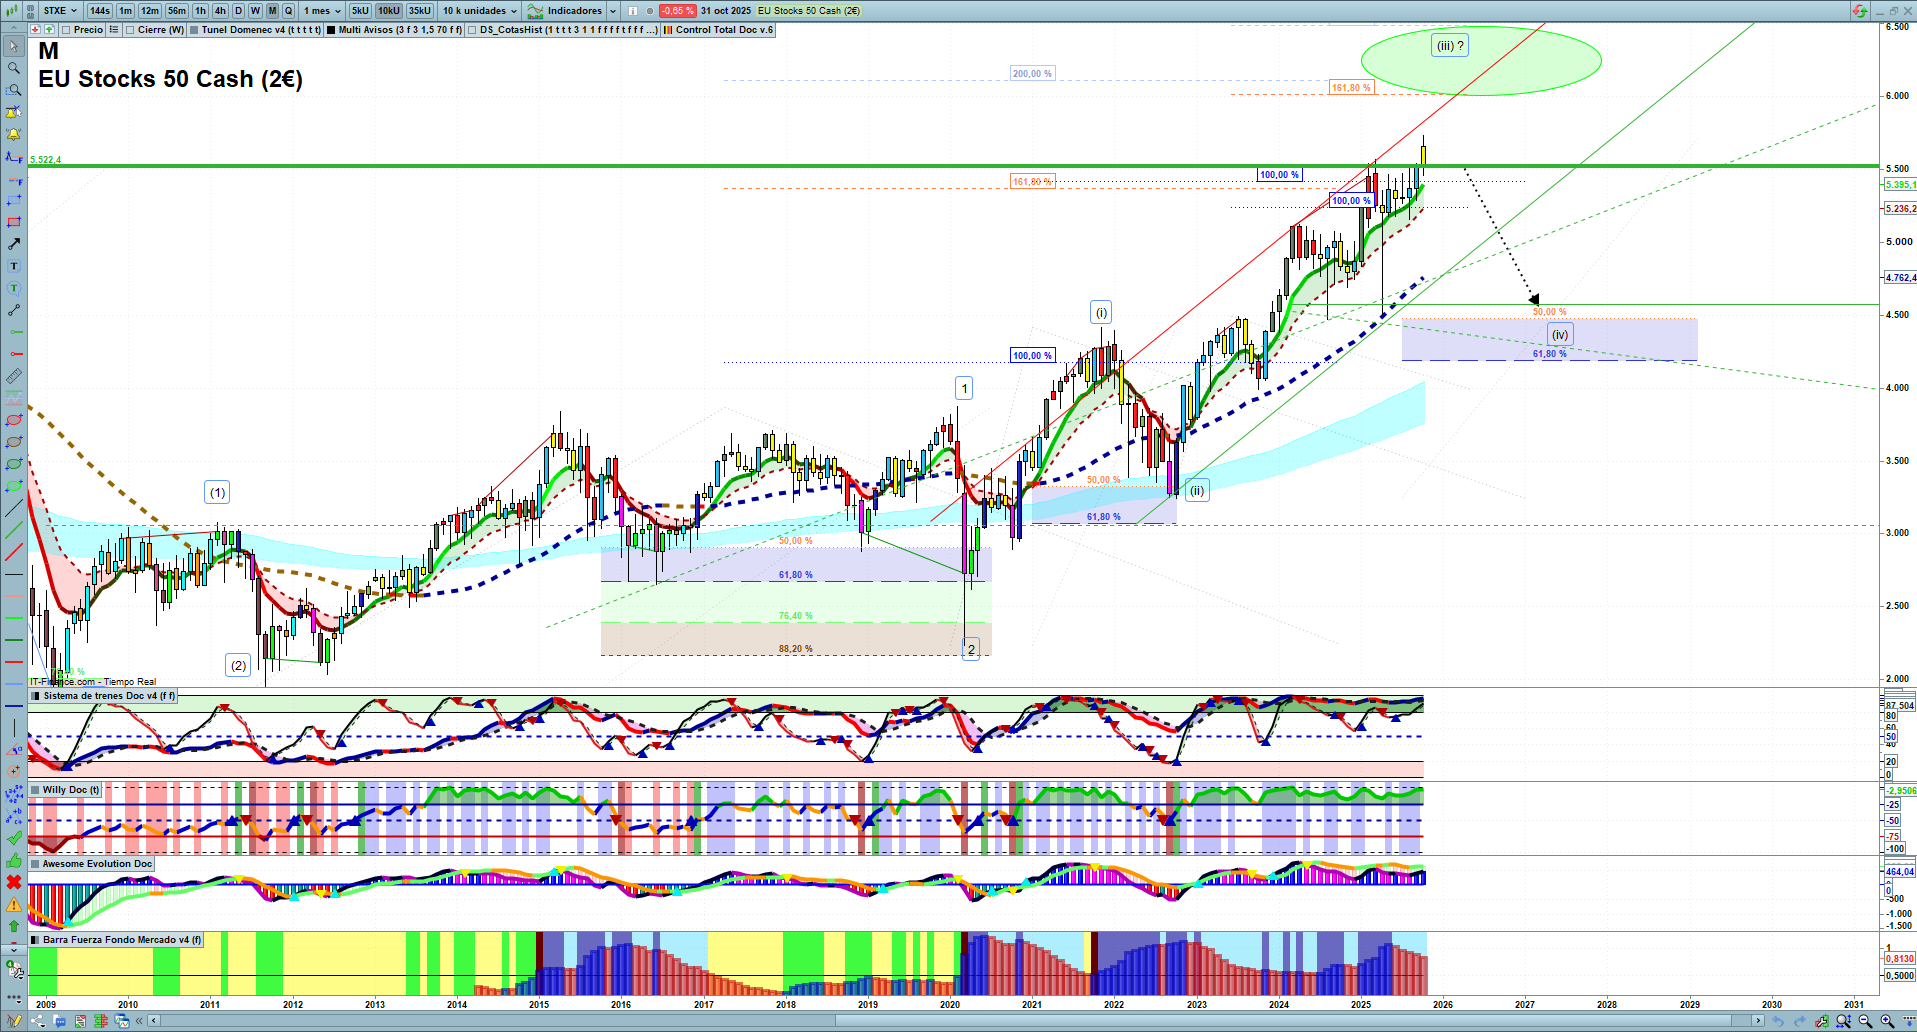The image size is (1917, 1032).
Task: Toggle the Tunel Domenec v4 indicator box
Action: point(195,30)
